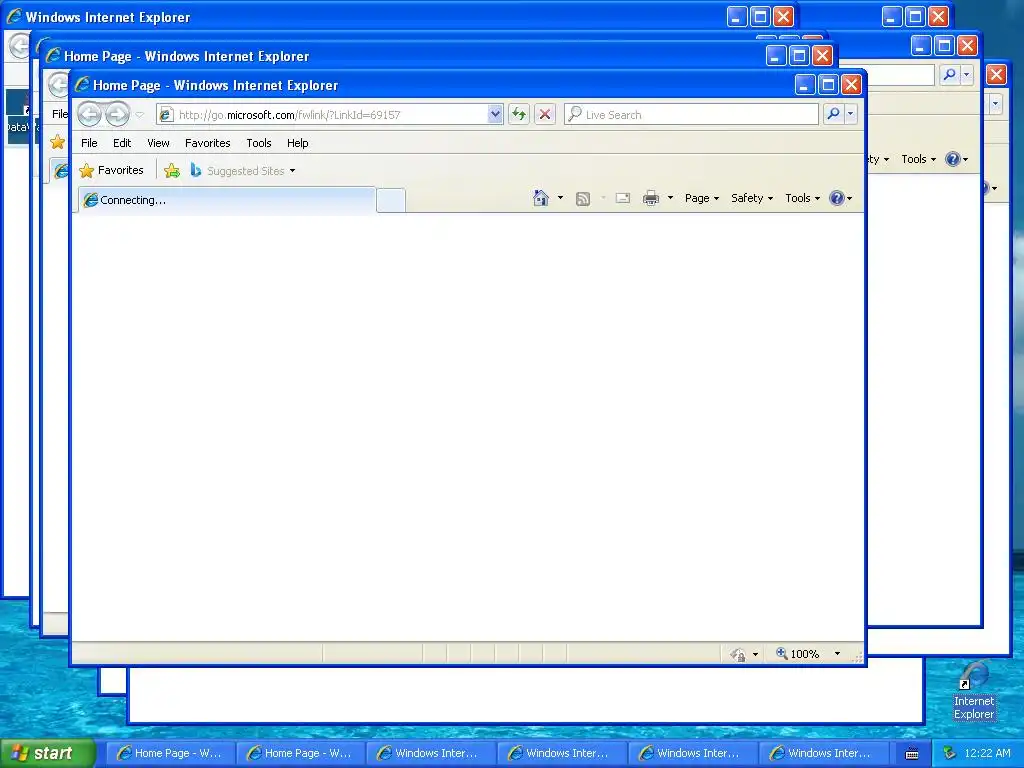The width and height of the screenshot is (1024, 768).
Task: Click the Read Mail envelope icon
Action: click(x=623, y=198)
